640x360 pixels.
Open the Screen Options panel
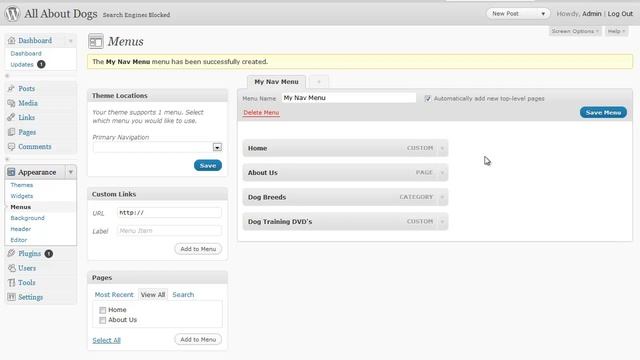pyautogui.click(x=575, y=31)
